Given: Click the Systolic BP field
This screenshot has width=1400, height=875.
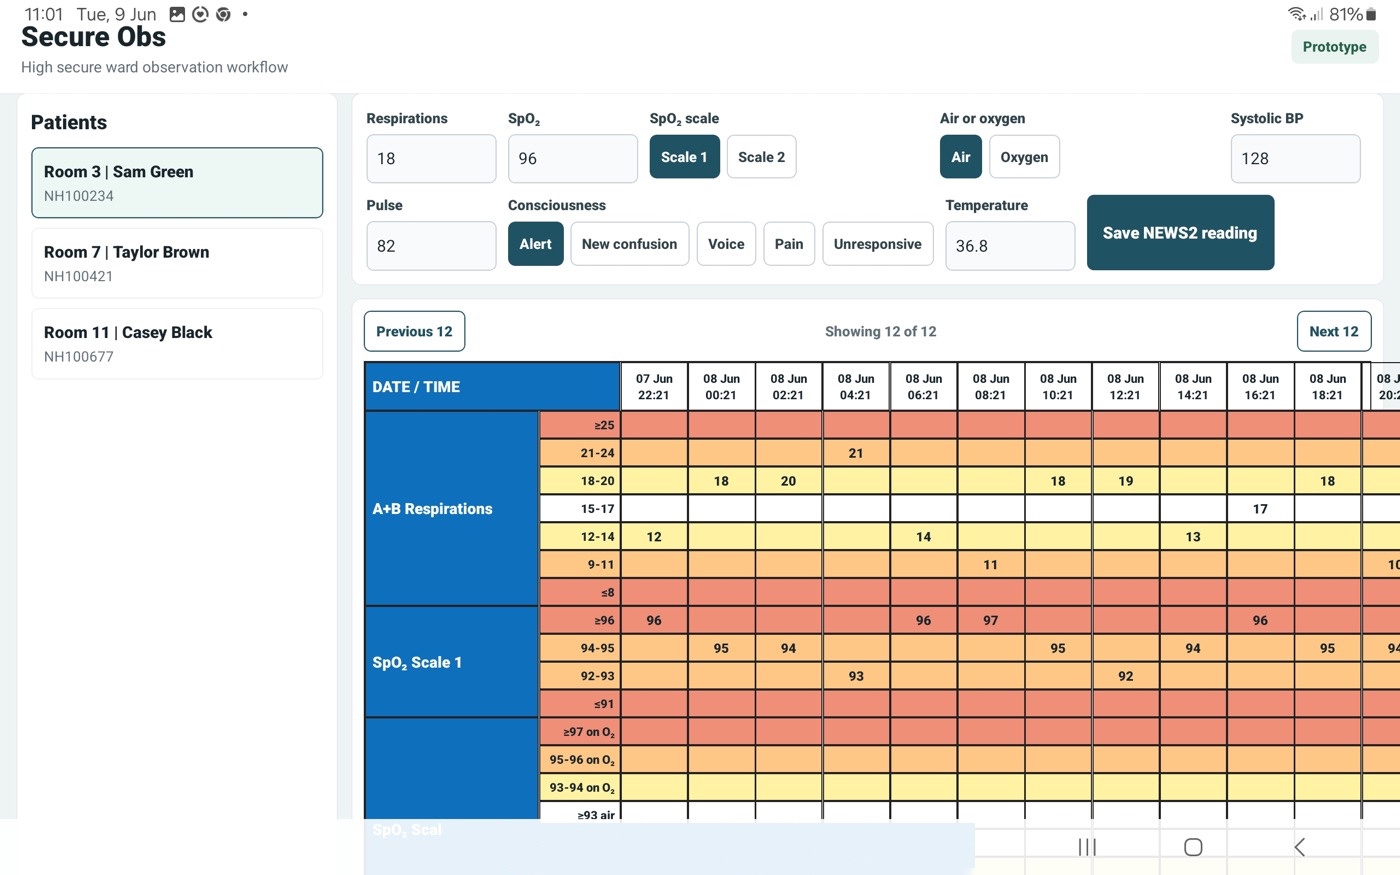Looking at the screenshot, I should point(1295,158).
